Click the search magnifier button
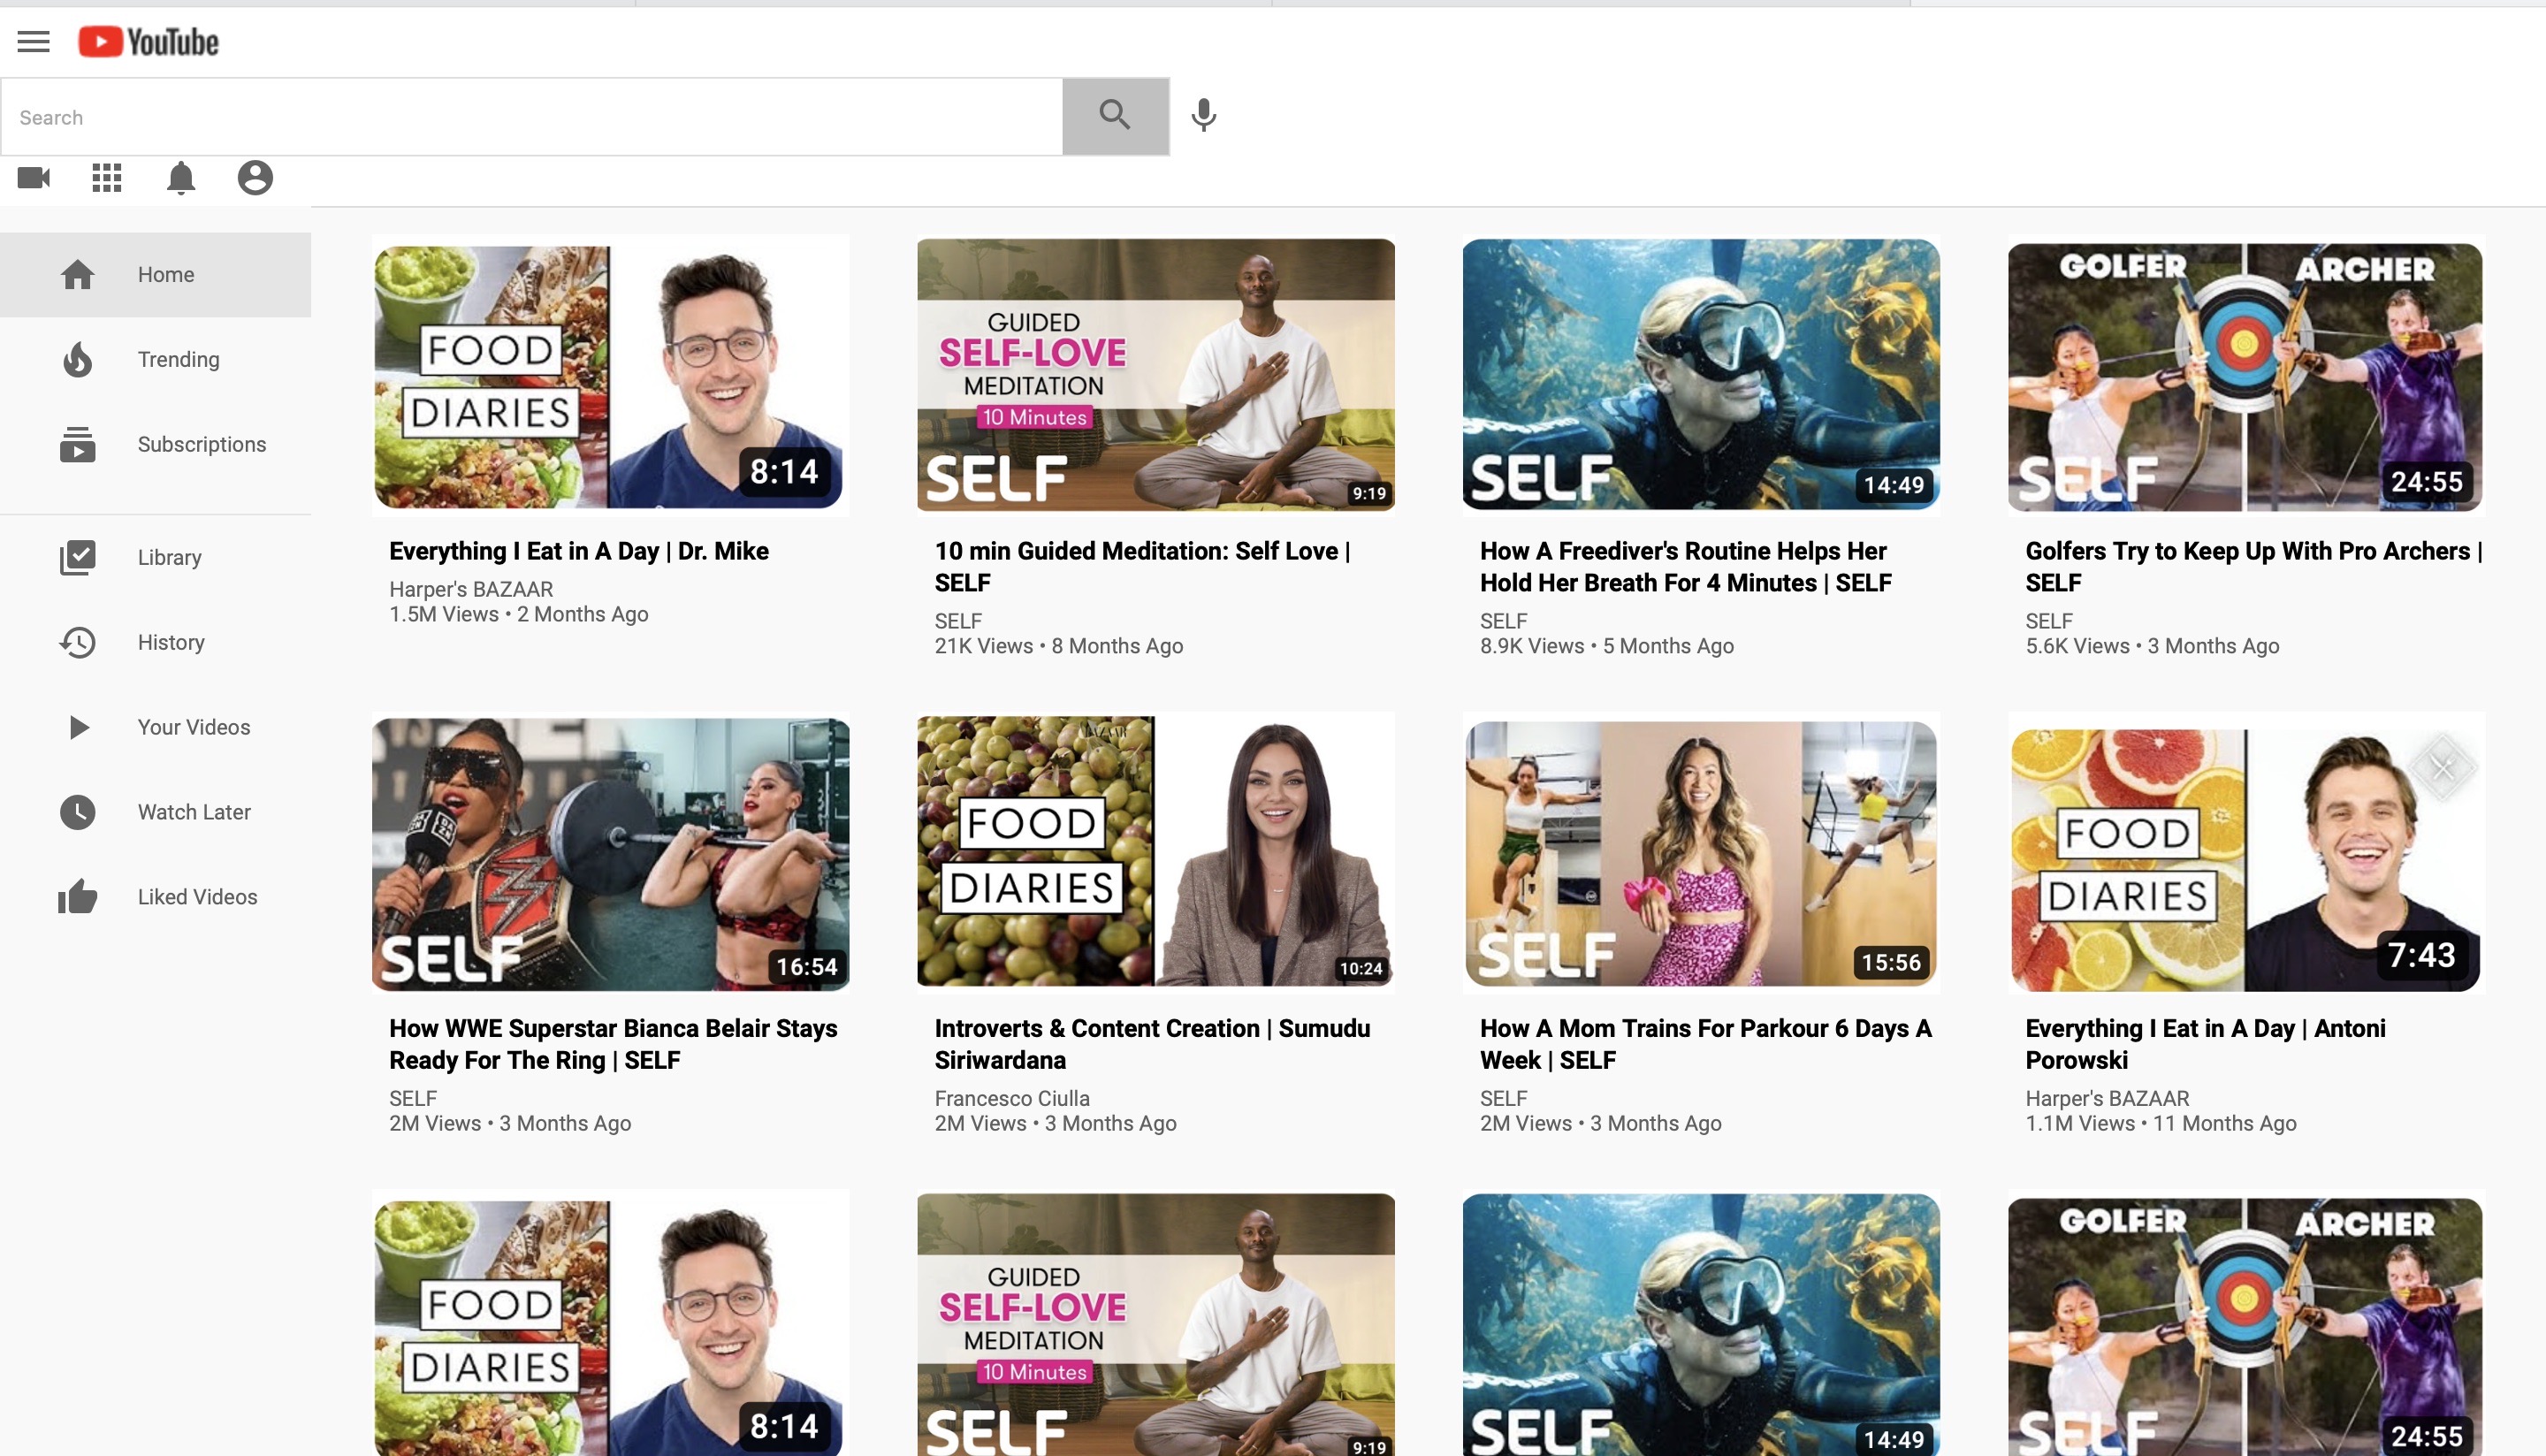The width and height of the screenshot is (2546, 1456). (x=1114, y=115)
